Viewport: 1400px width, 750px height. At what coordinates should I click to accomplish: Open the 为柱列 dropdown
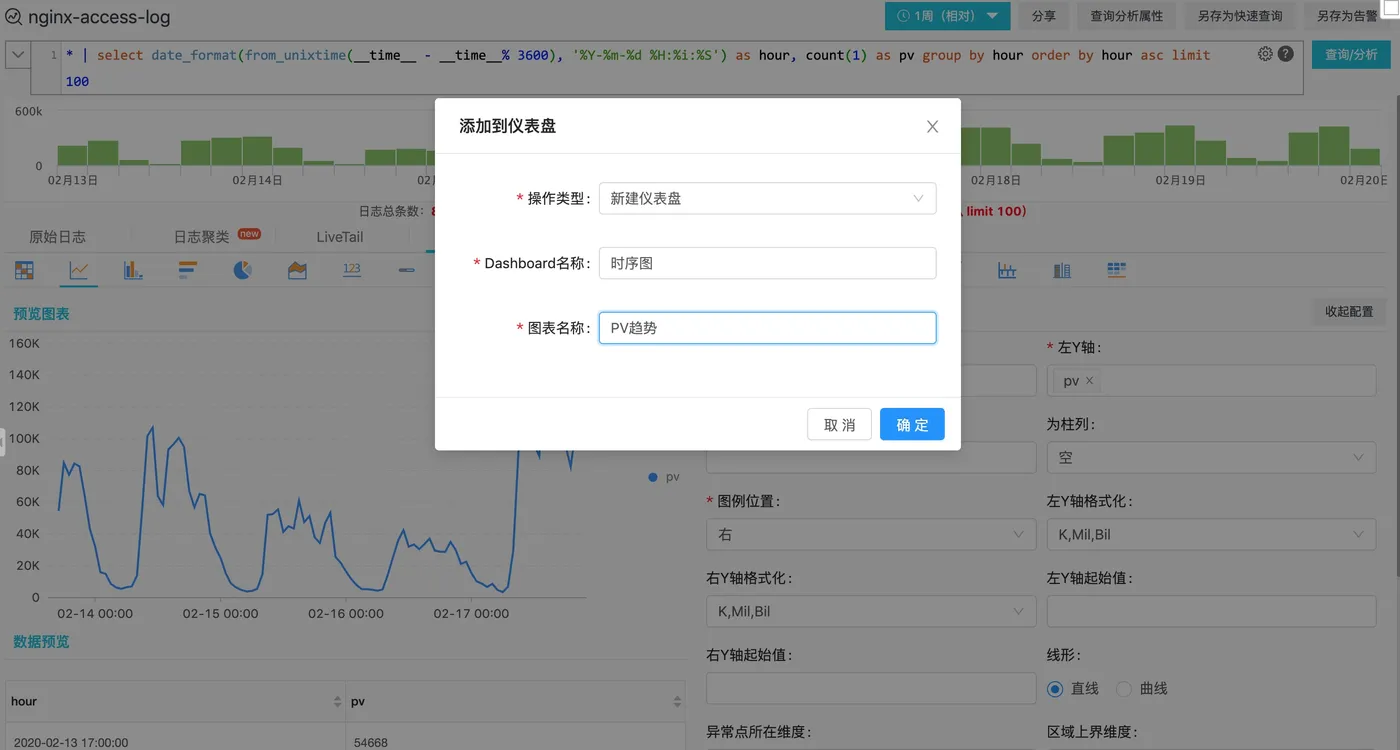pos(1211,457)
